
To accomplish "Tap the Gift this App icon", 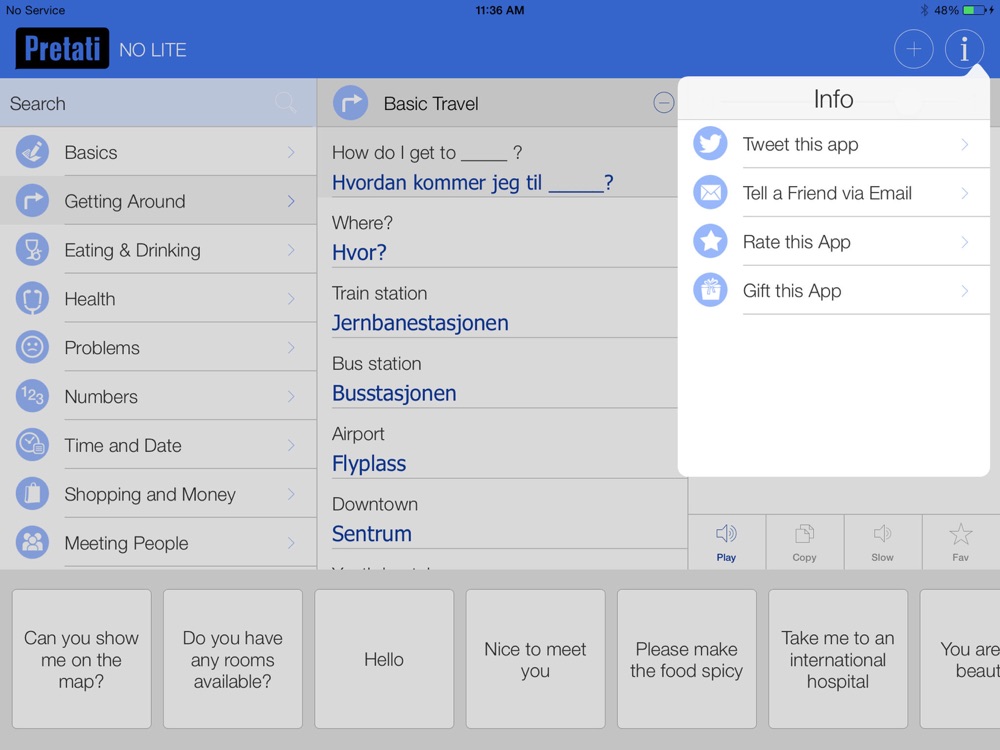I will pyautogui.click(x=710, y=290).
